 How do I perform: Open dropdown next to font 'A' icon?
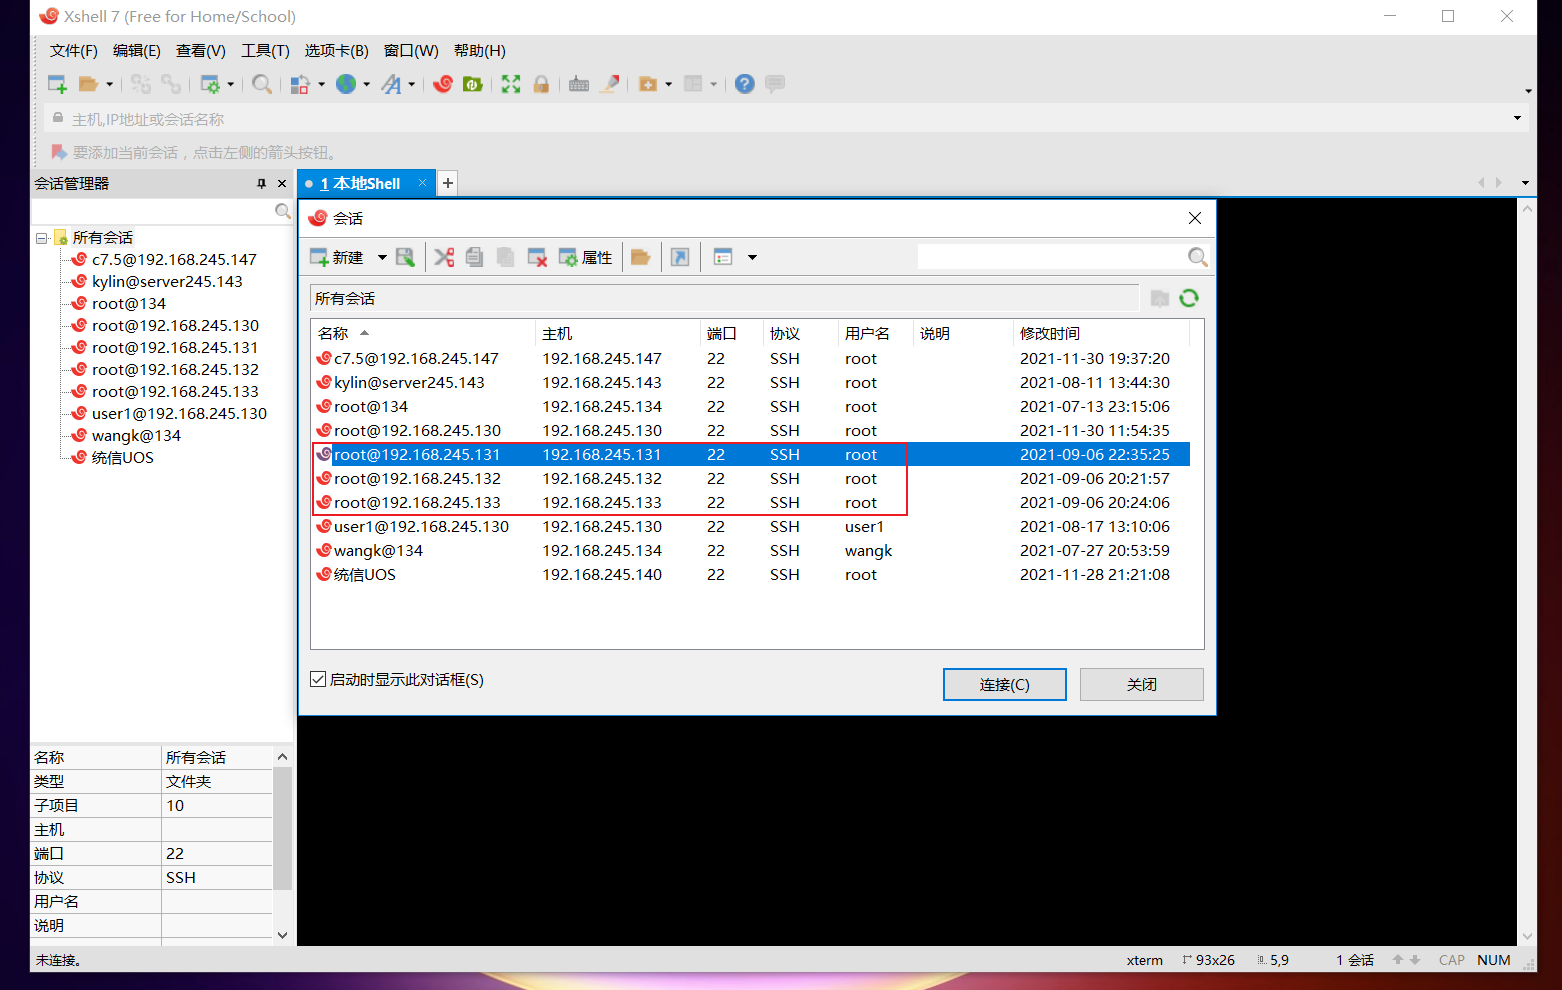(412, 84)
